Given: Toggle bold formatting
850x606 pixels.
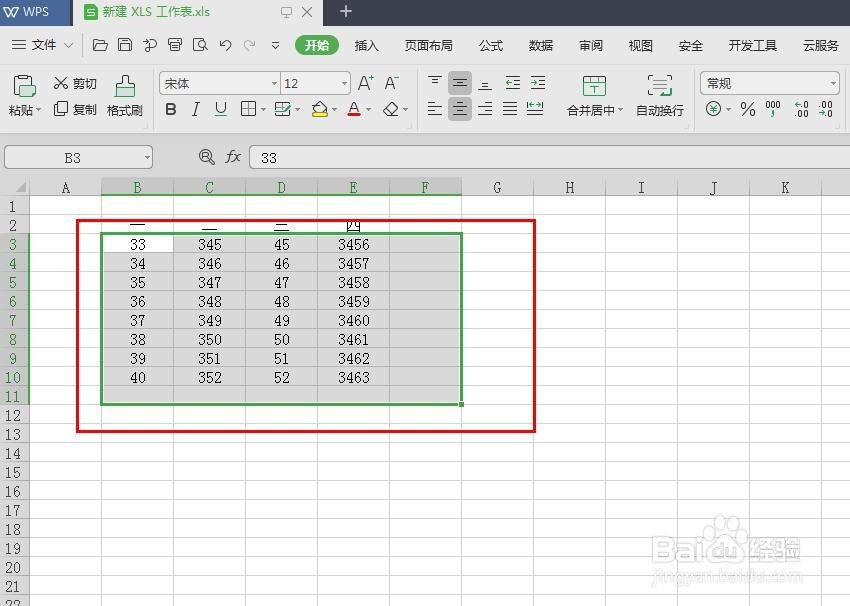Looking at the screenshot, I should pyautogui.click(x=171, y=109).
